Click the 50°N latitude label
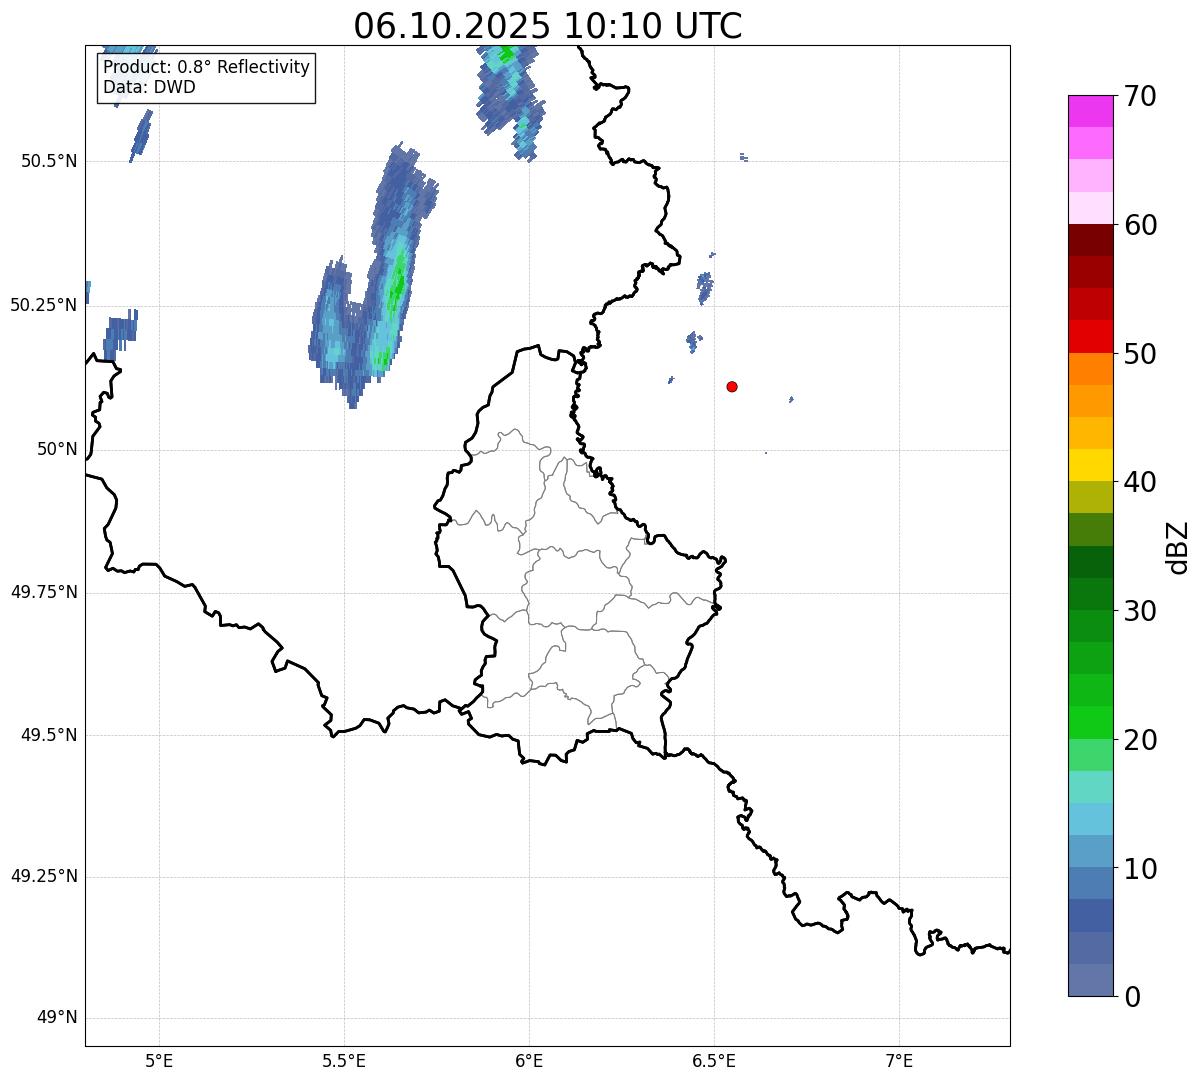The height and width of the screenshot is (1081, 1202). pos(57,450)
